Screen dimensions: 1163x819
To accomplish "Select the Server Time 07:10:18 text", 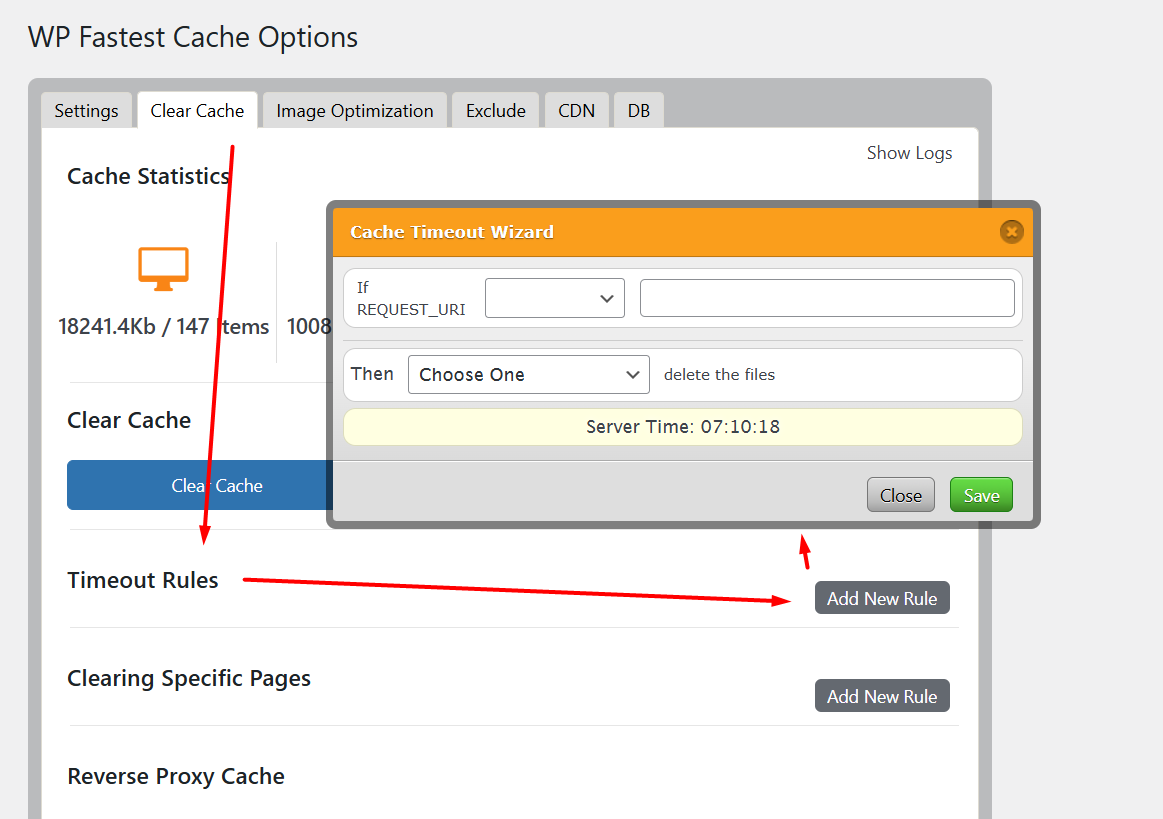I will (682, 427).
